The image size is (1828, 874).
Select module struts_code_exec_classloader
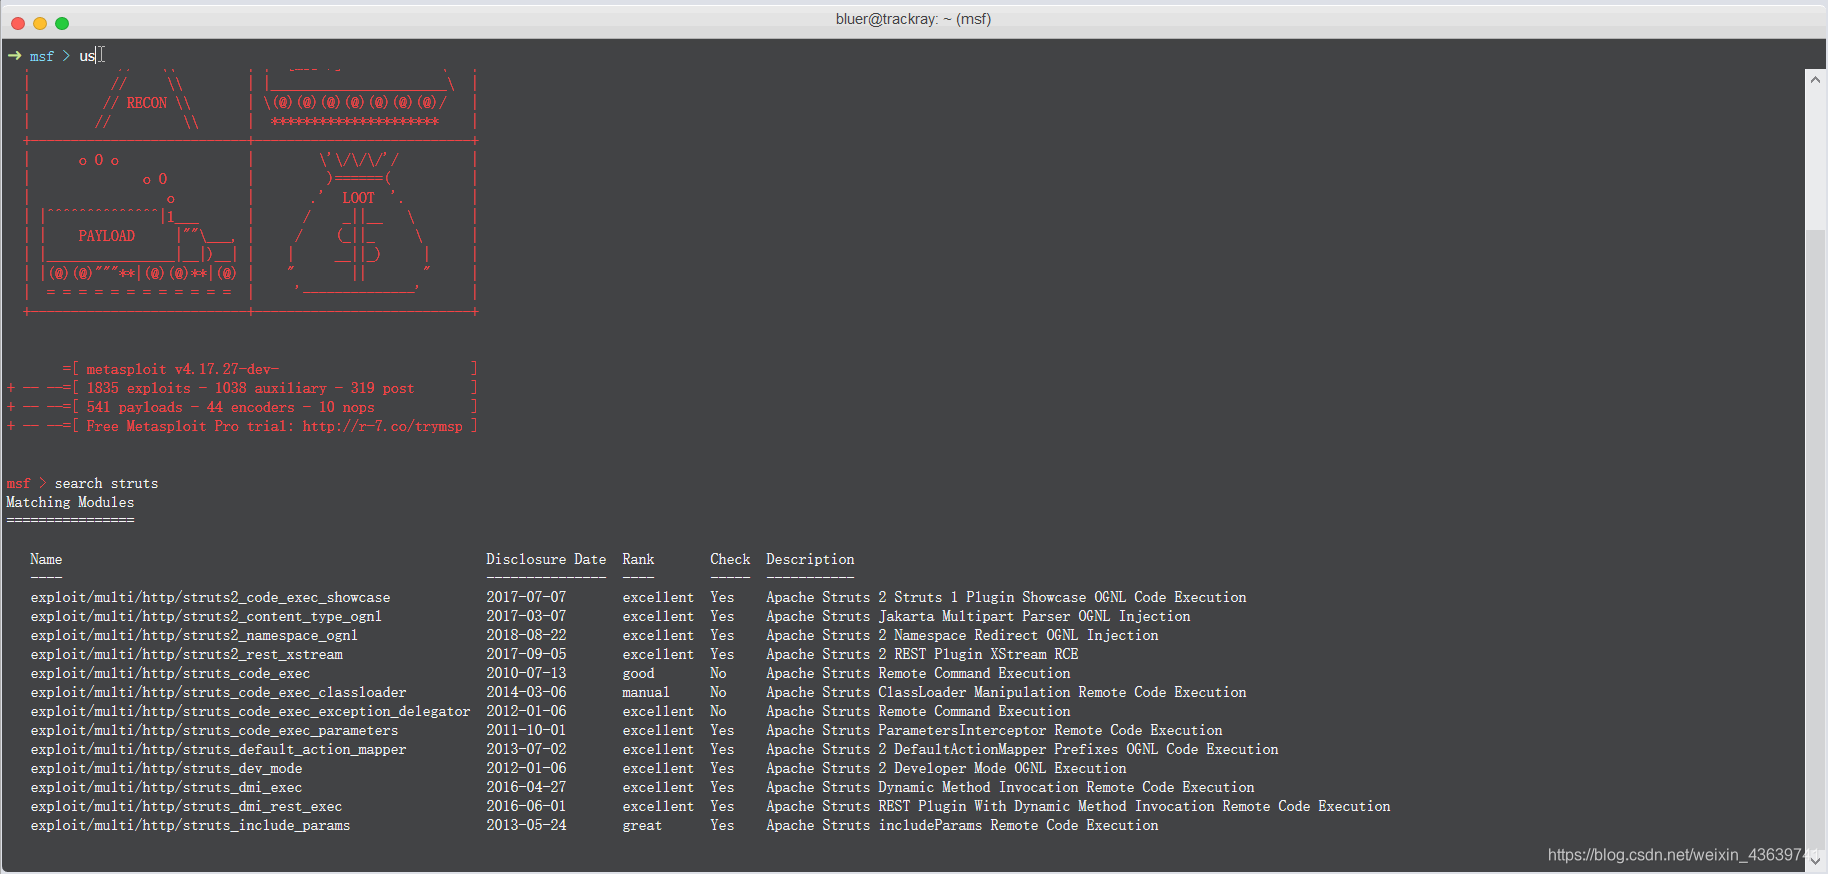218,692
